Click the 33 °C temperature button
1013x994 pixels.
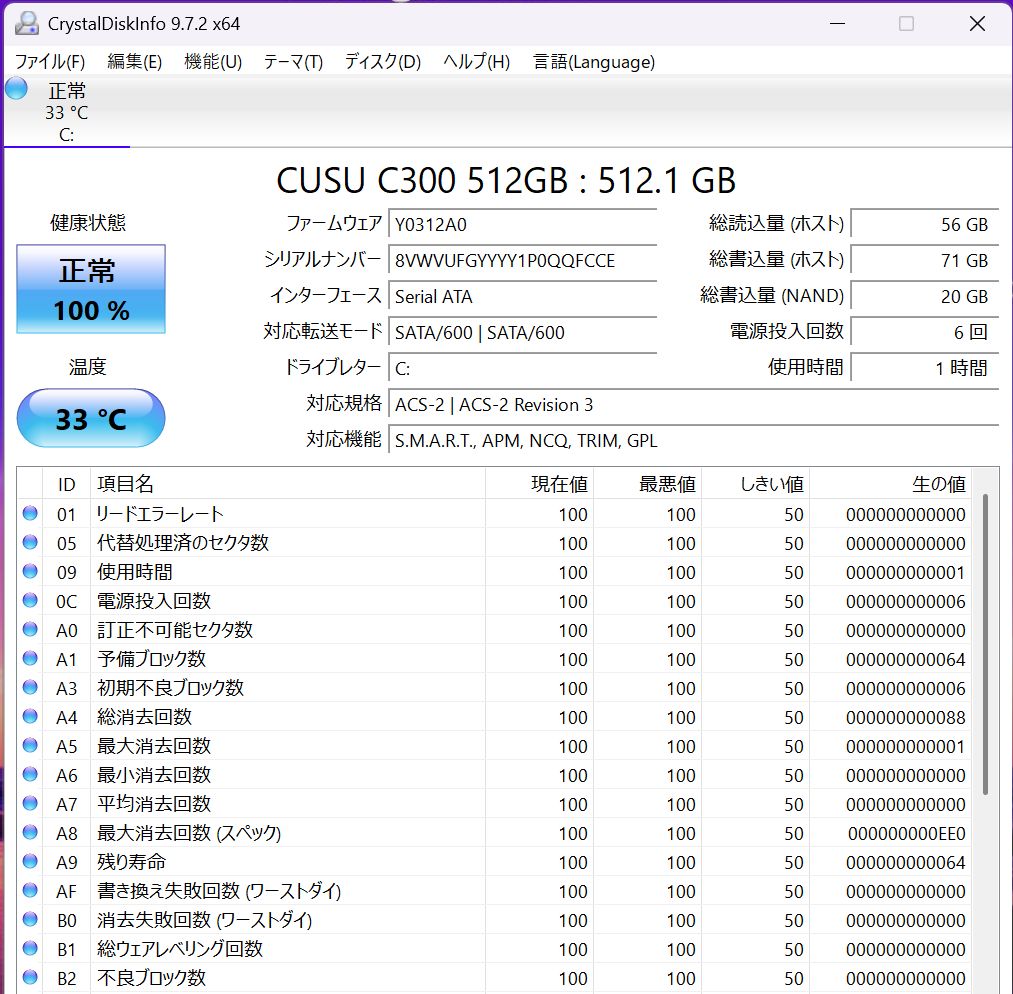point(91,418)
